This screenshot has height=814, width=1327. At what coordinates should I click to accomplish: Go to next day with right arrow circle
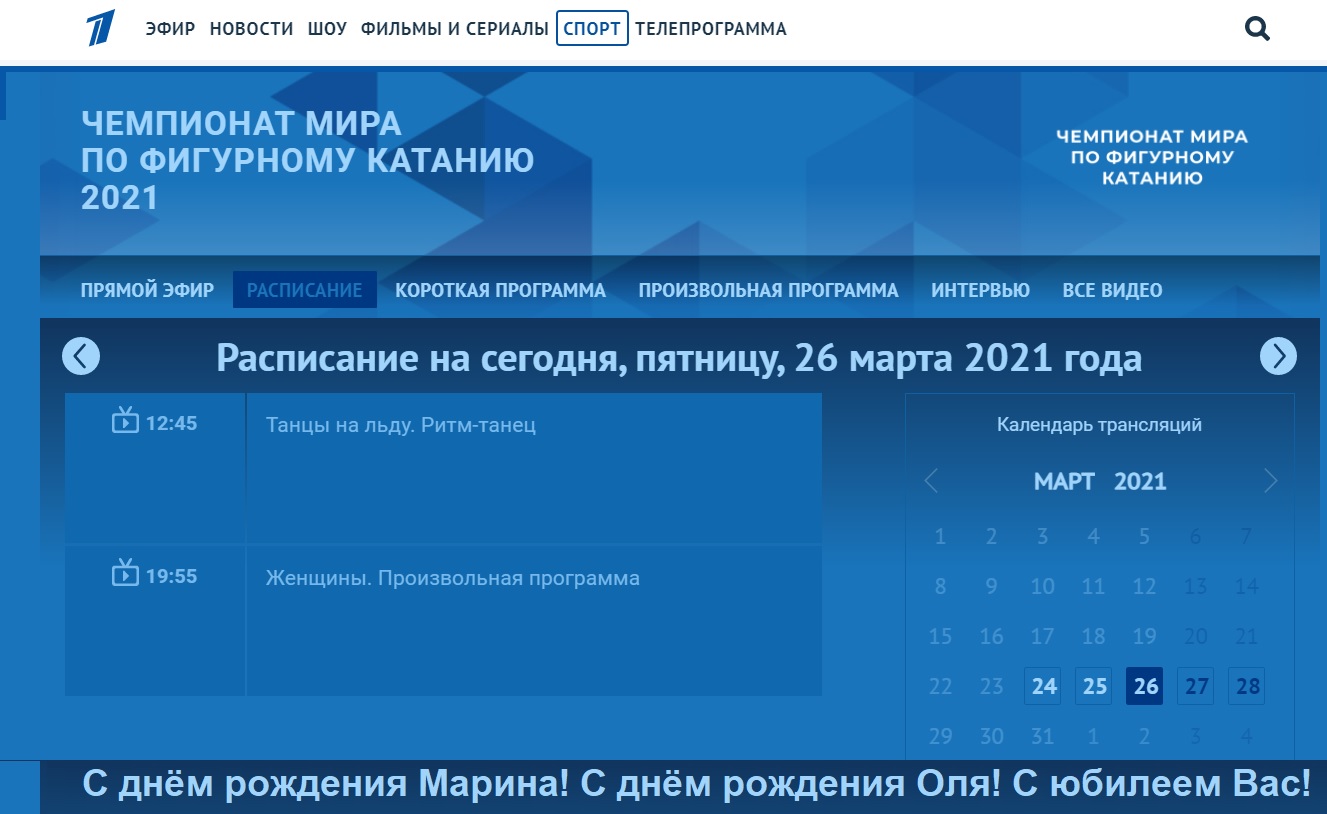[1278, 356]
